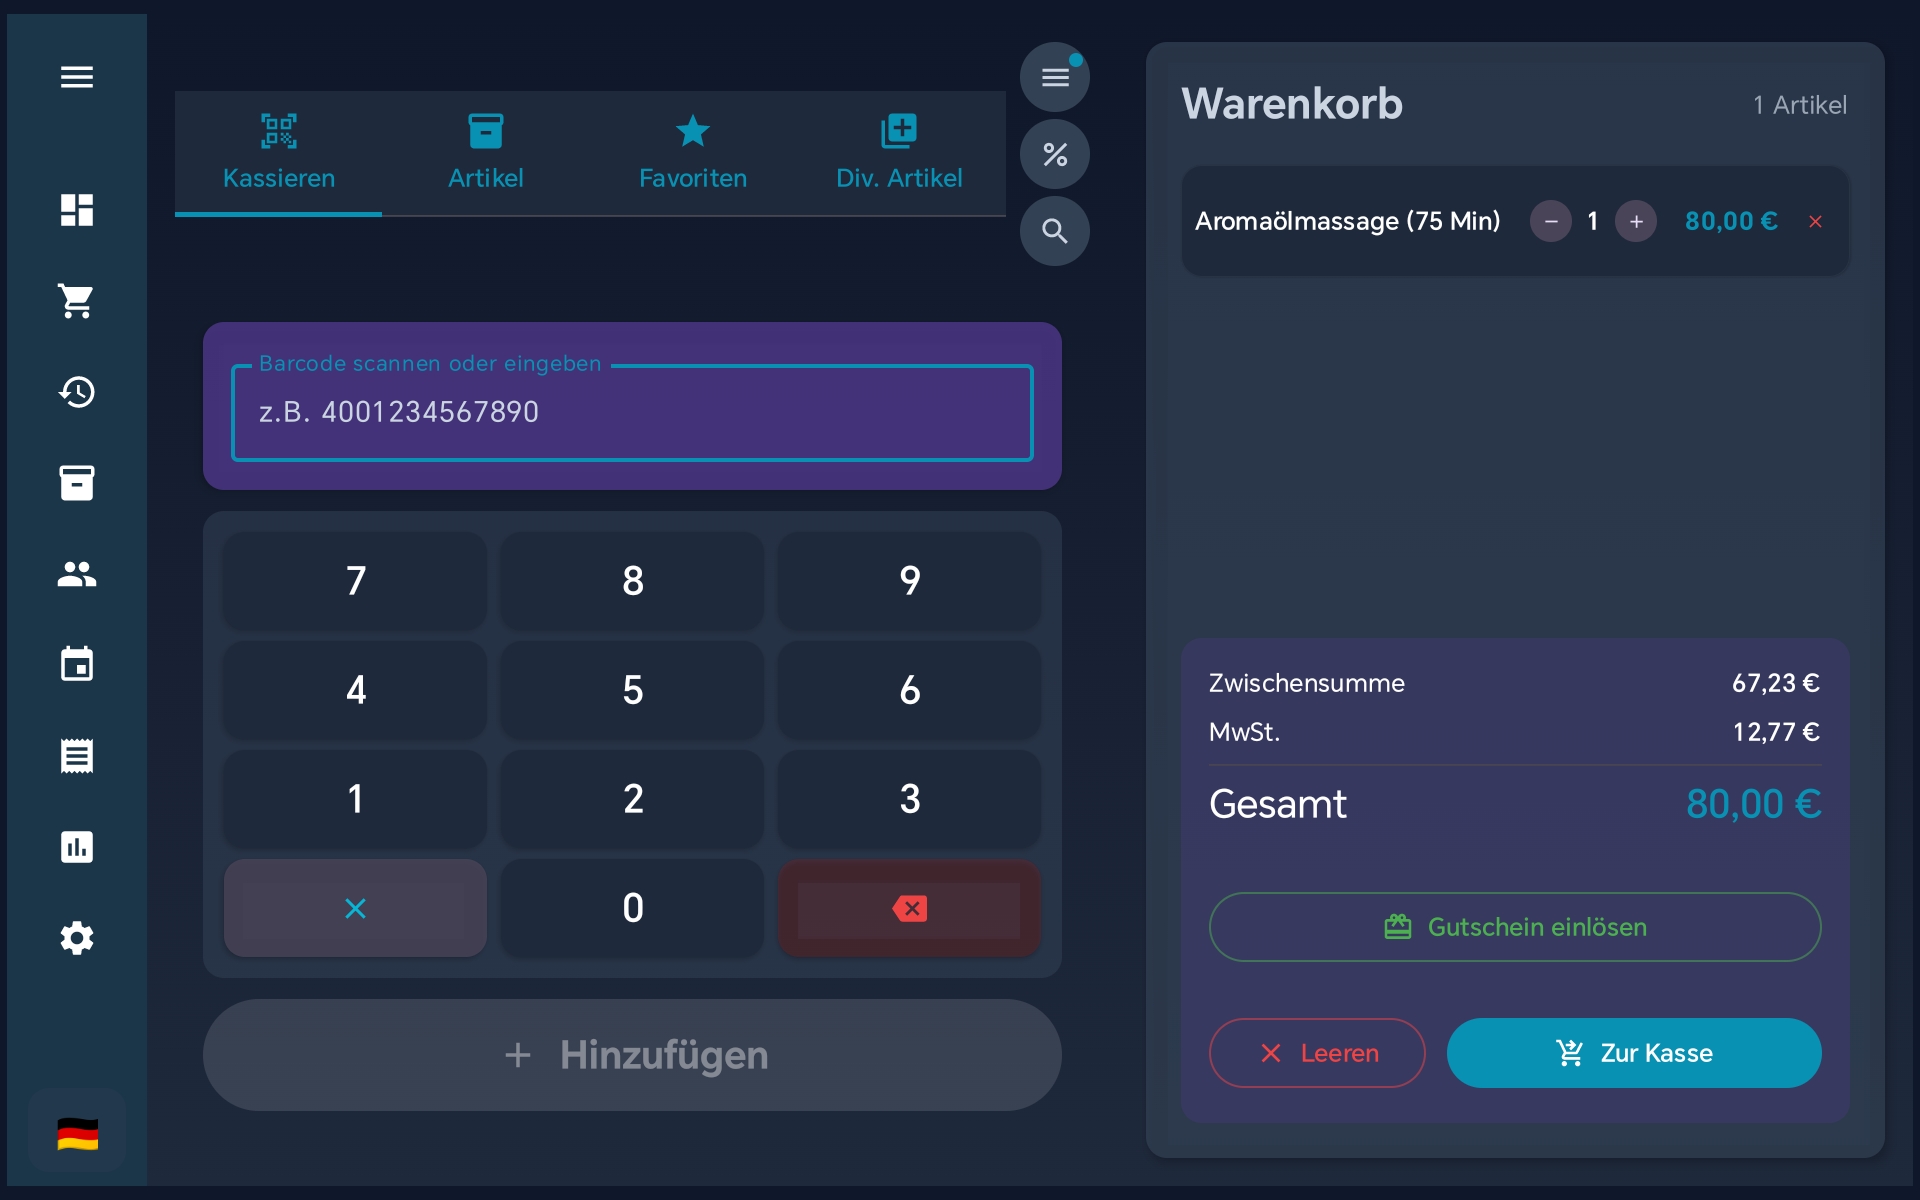
Task: Click the Gutschein einlösen button
Action: [x=1514, y=926]
